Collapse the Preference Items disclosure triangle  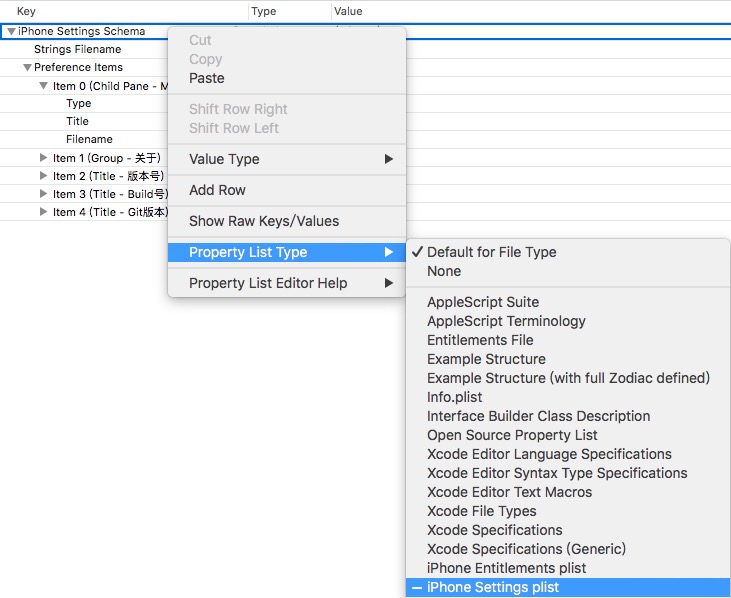click(x=27, y=68)
